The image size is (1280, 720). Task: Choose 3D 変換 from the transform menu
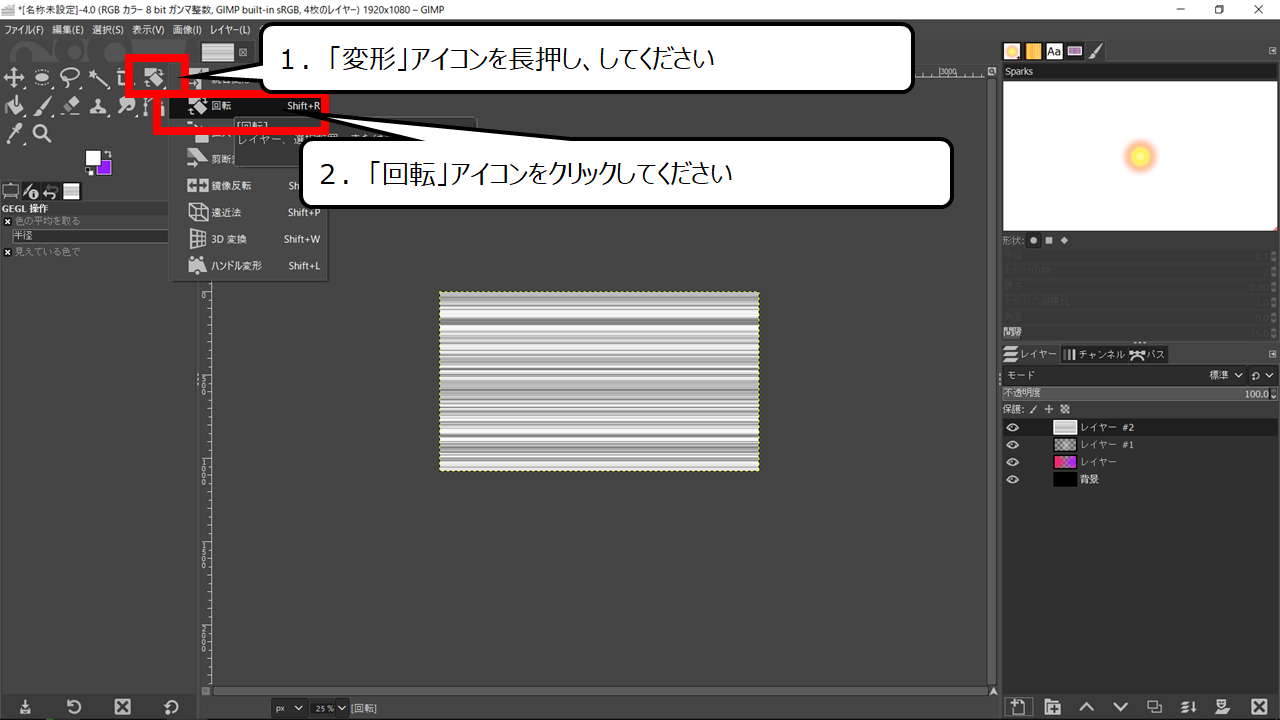coord(248,239)
